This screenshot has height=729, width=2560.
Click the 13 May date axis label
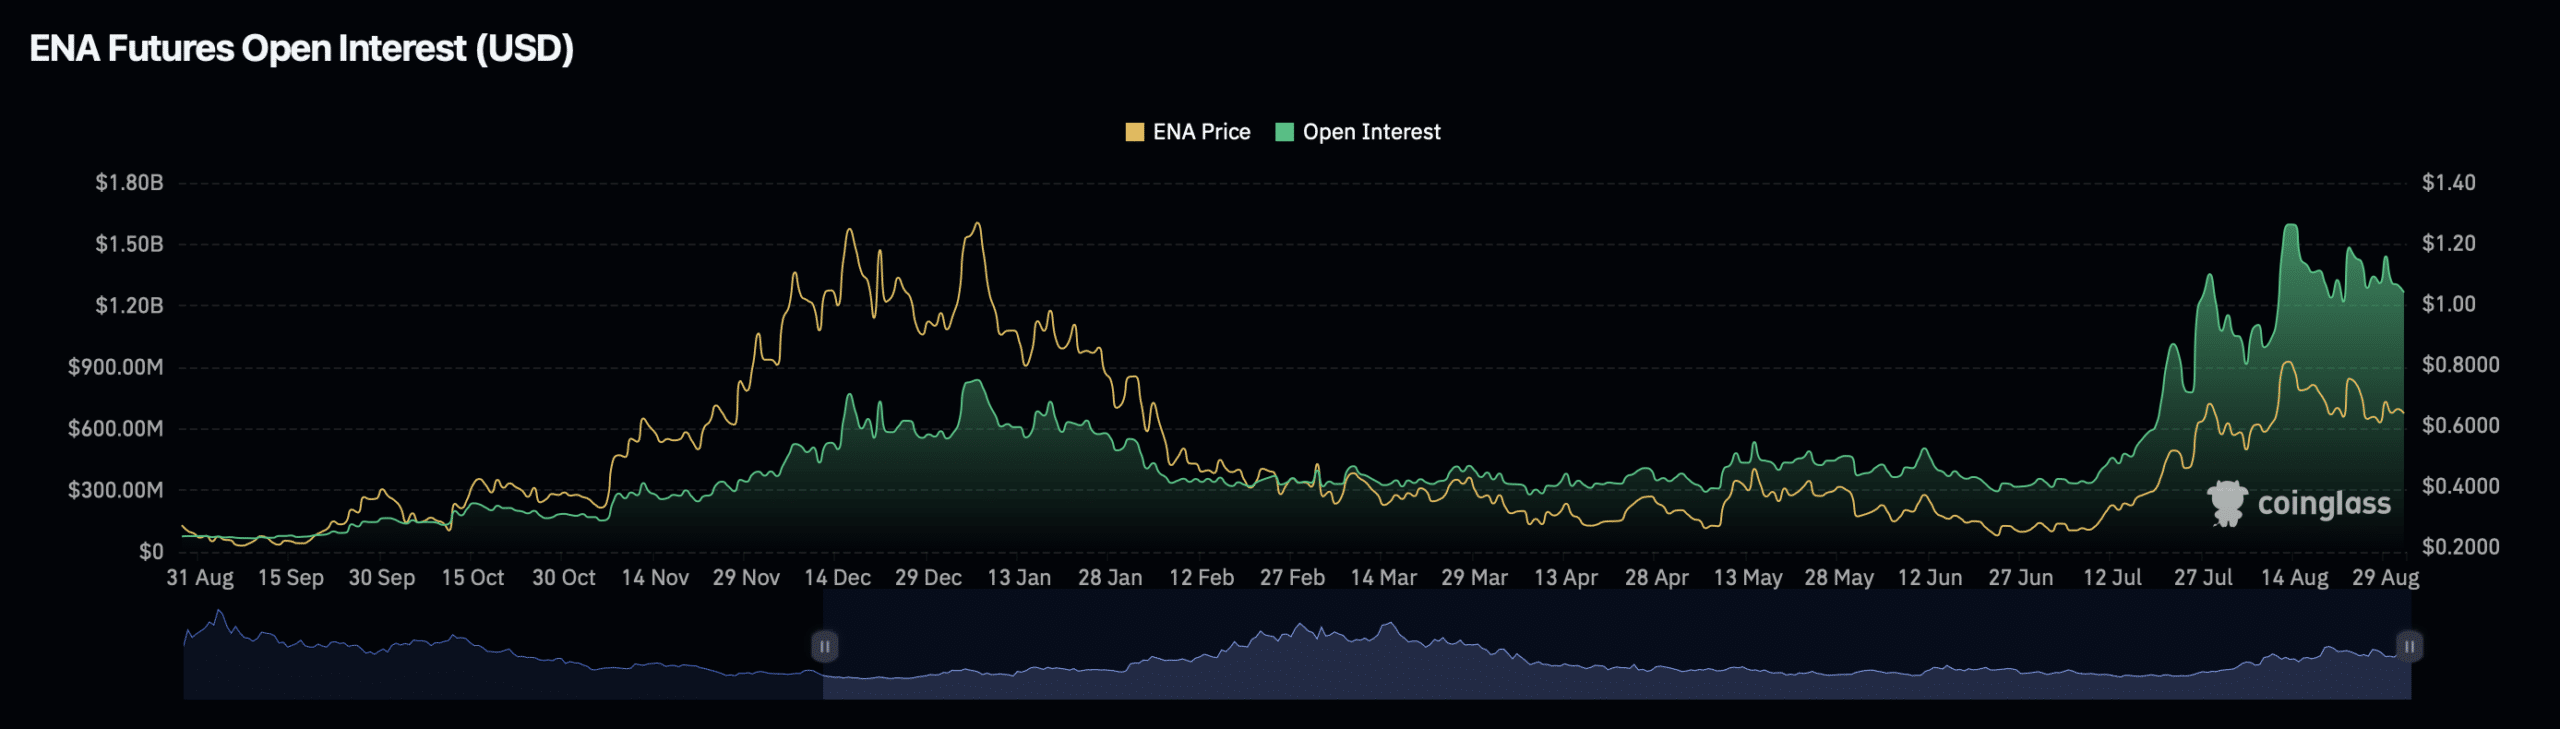(x=1747, y=578)
